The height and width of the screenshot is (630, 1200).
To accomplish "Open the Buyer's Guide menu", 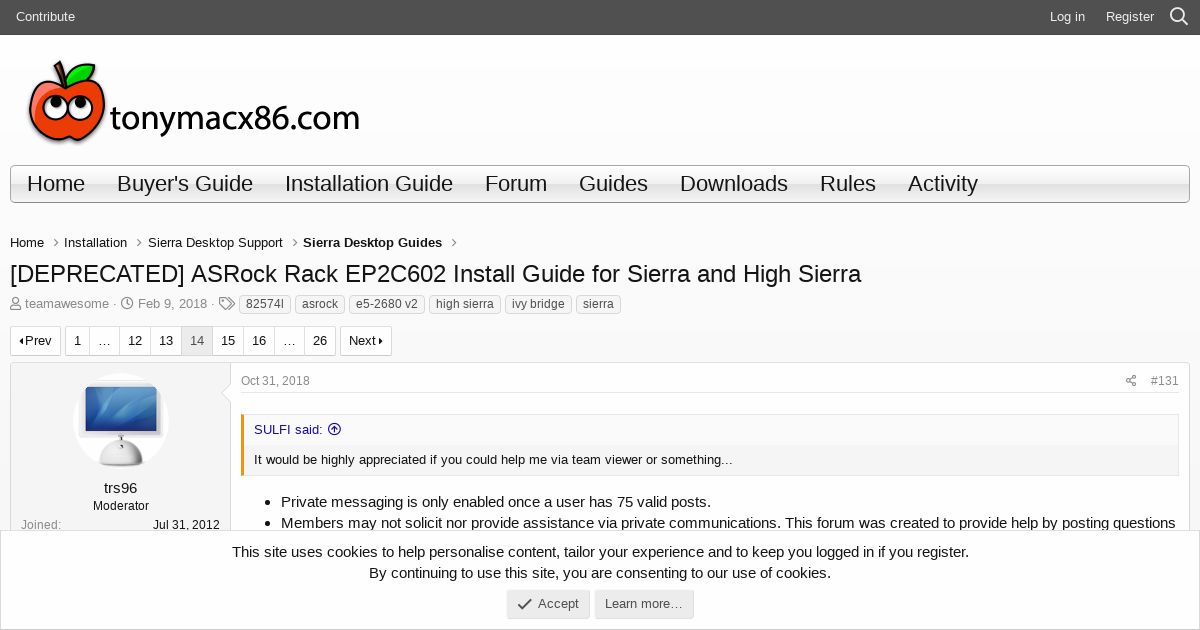I will pos(185,184).
